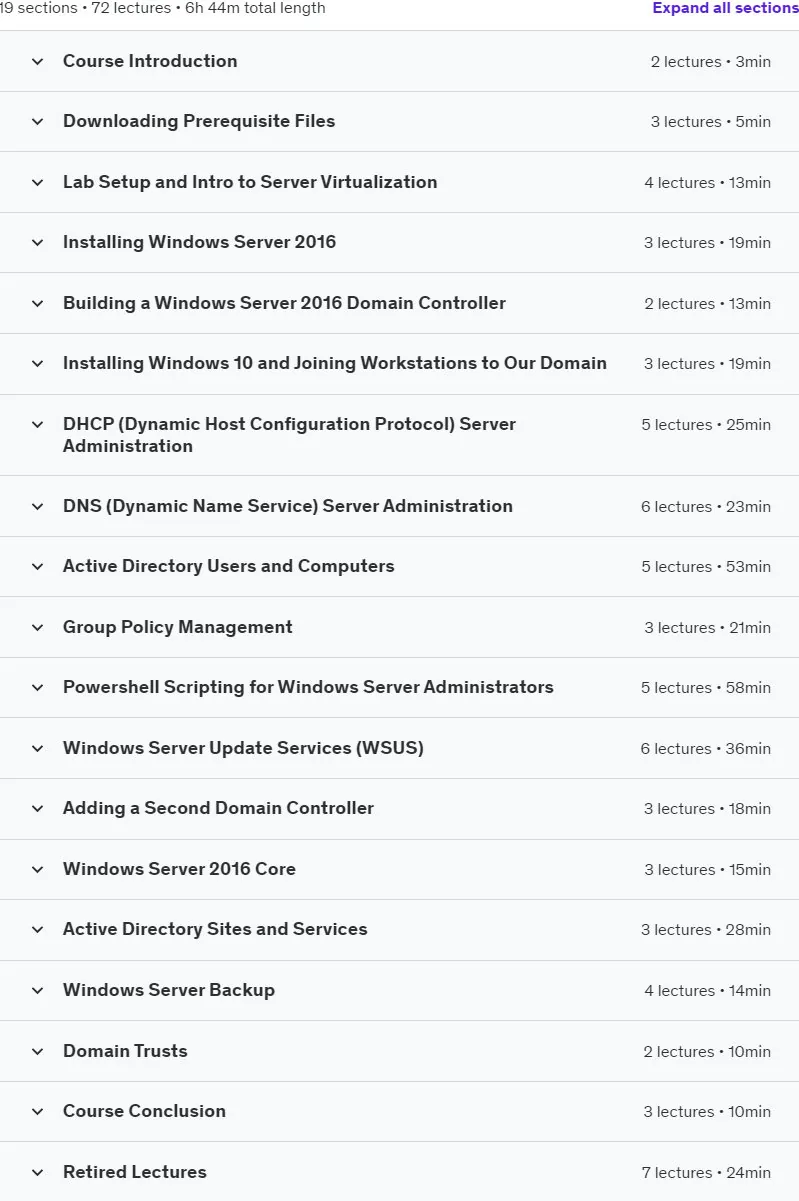Open Lab Setup and Intro to Server Virtualization chevron
The width and height of the screenshot is (799, 1201).
38,182
